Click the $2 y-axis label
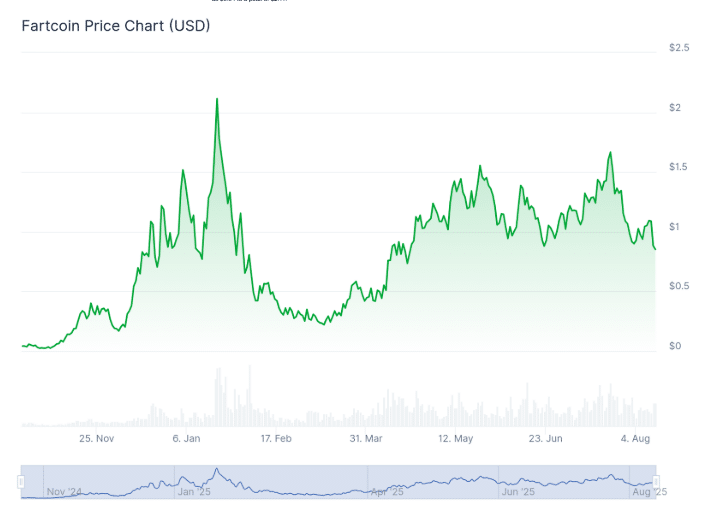The height and width of the screenshot is (510, 718). (675, 108)
